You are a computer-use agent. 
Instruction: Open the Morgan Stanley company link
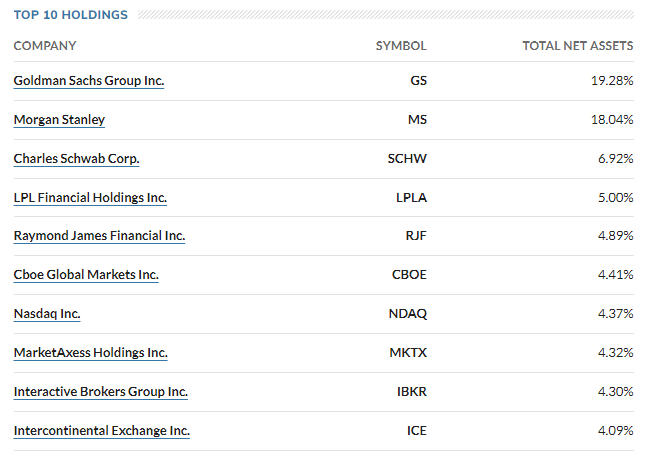point(59,120)
